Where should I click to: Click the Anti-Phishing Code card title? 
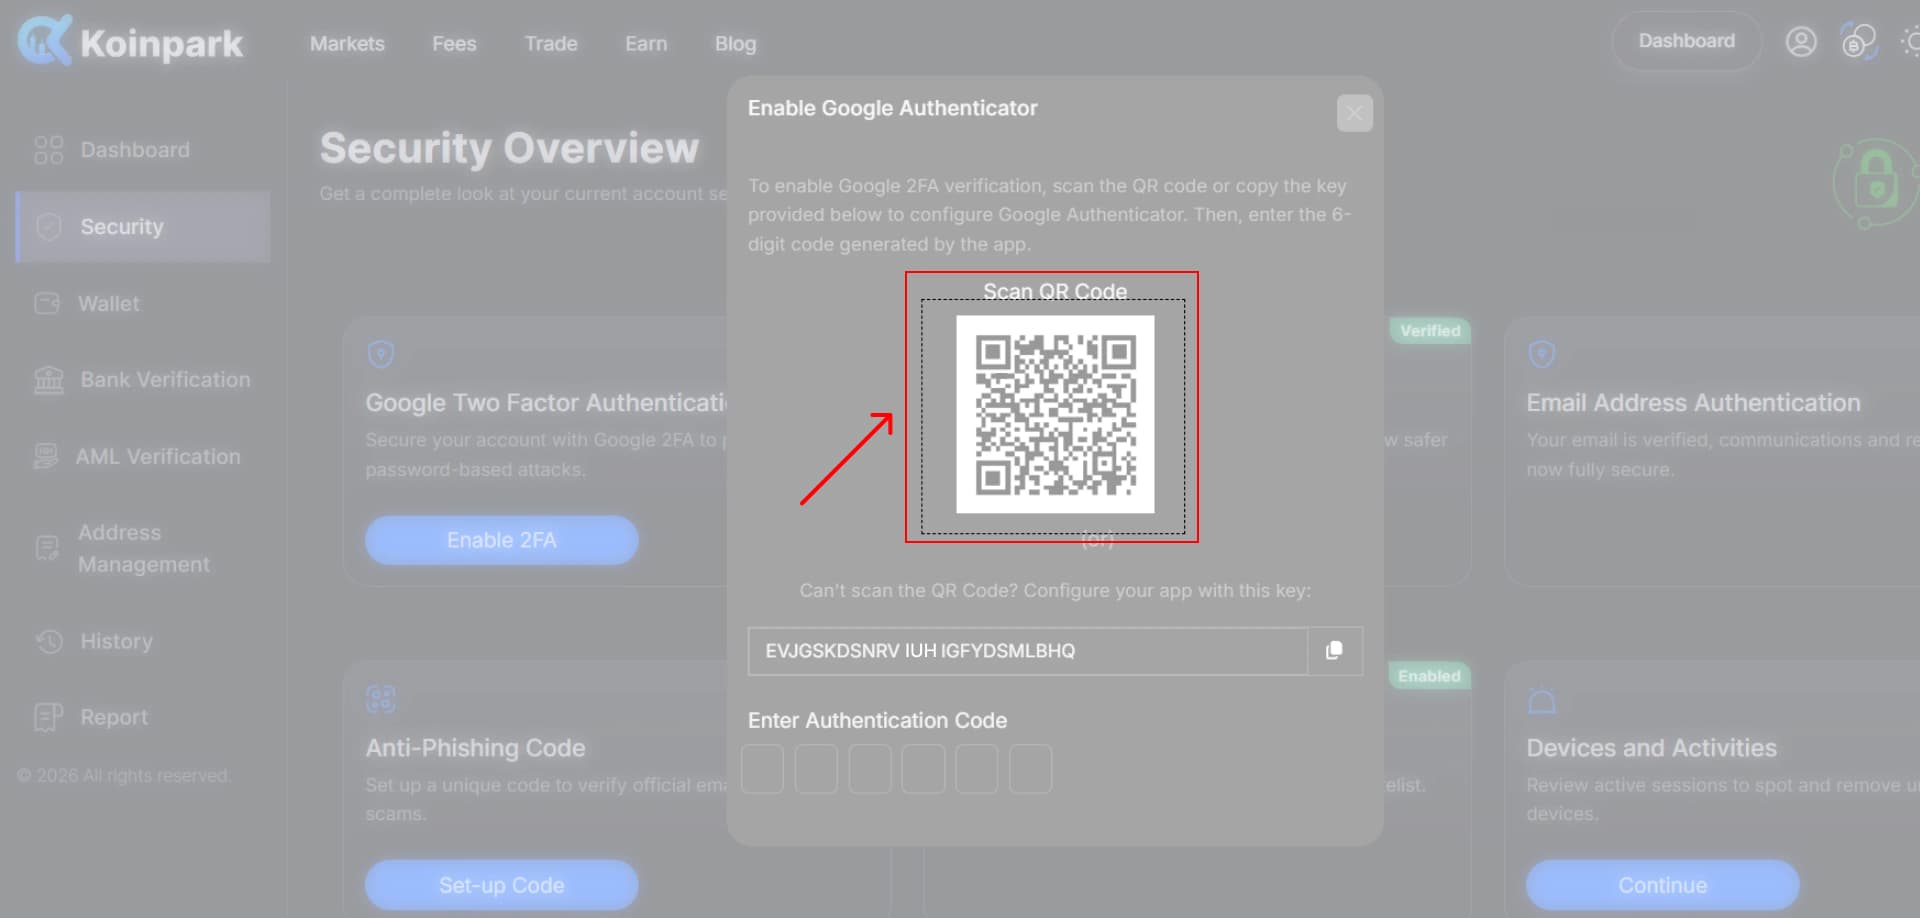tap(475, 748)
